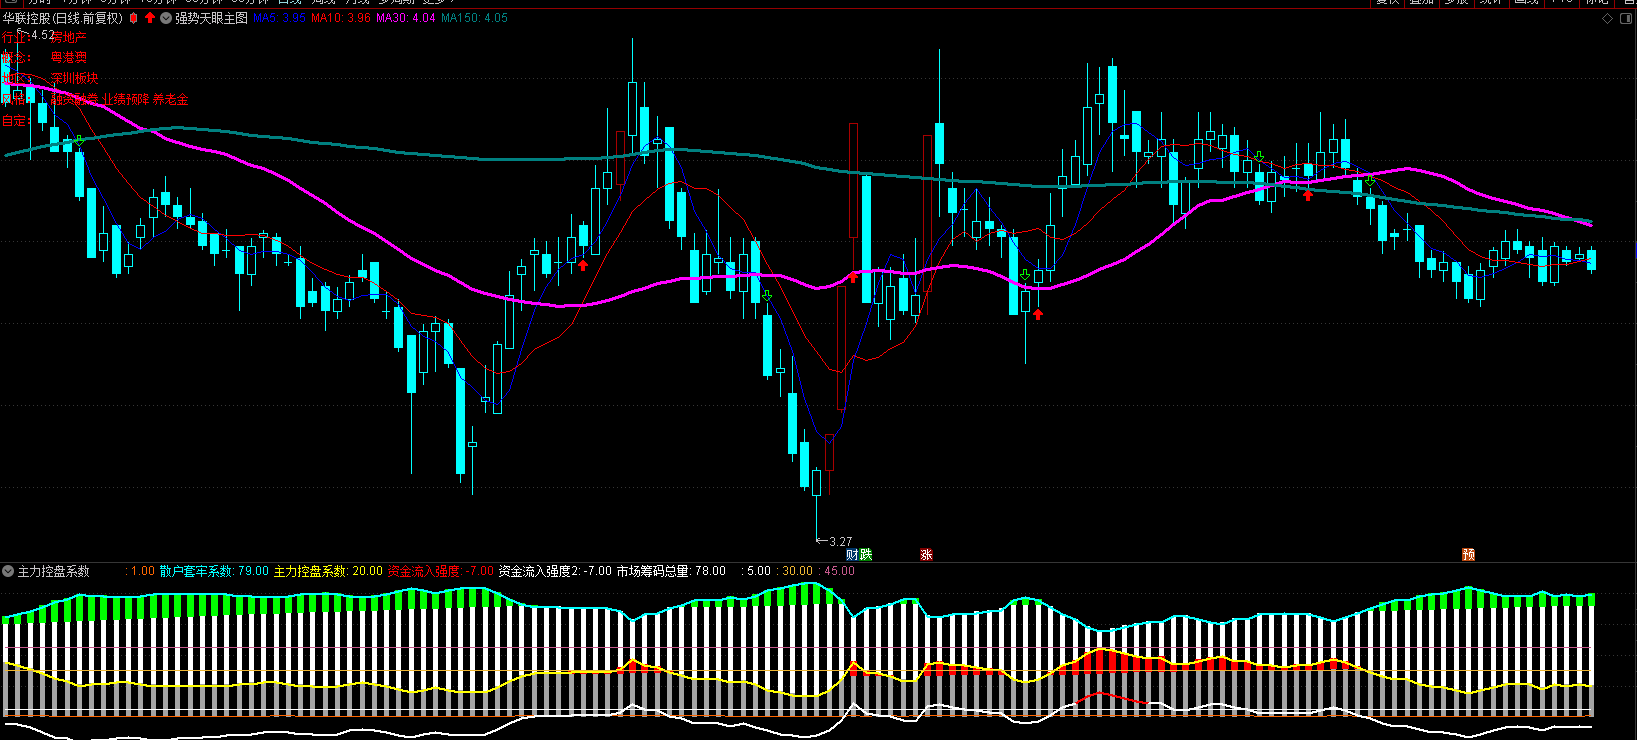
Task: Click the 华联控股(日线,前复权) stock title
Action: 64,18
